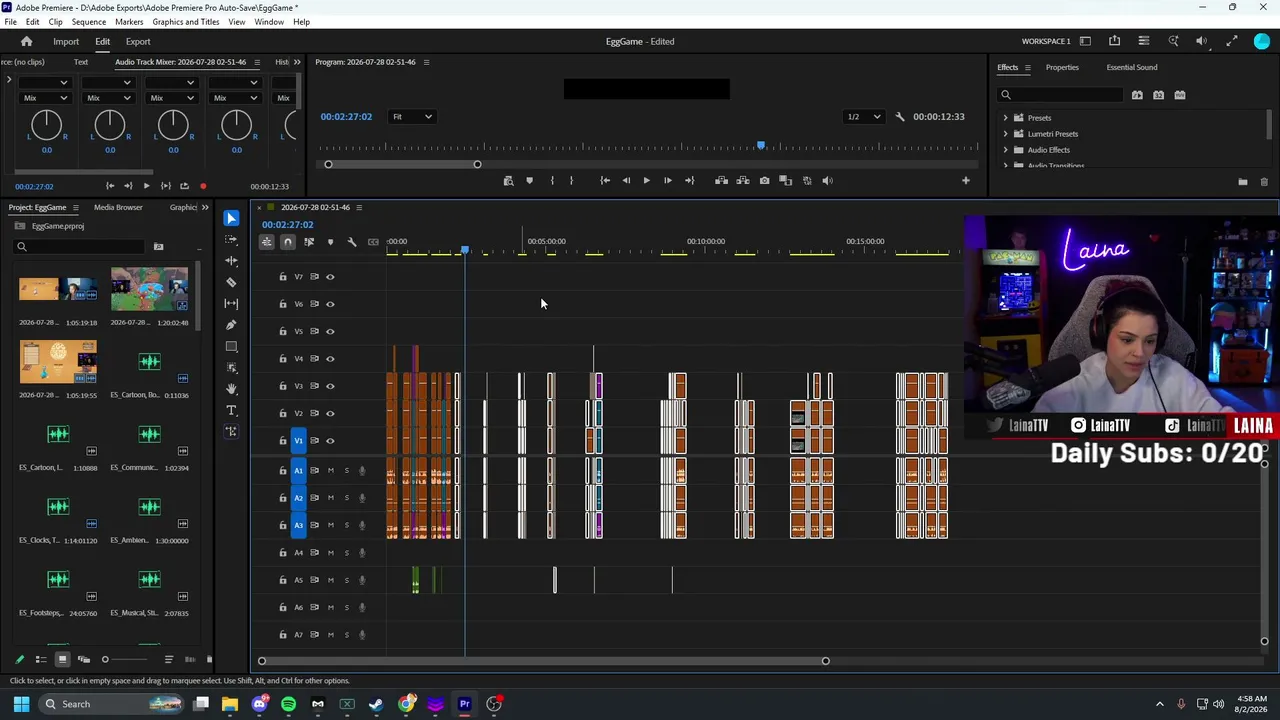Add a marker in the timeline toolbar
Viewport: 1280px width, 720px height.
coord(330,242)
